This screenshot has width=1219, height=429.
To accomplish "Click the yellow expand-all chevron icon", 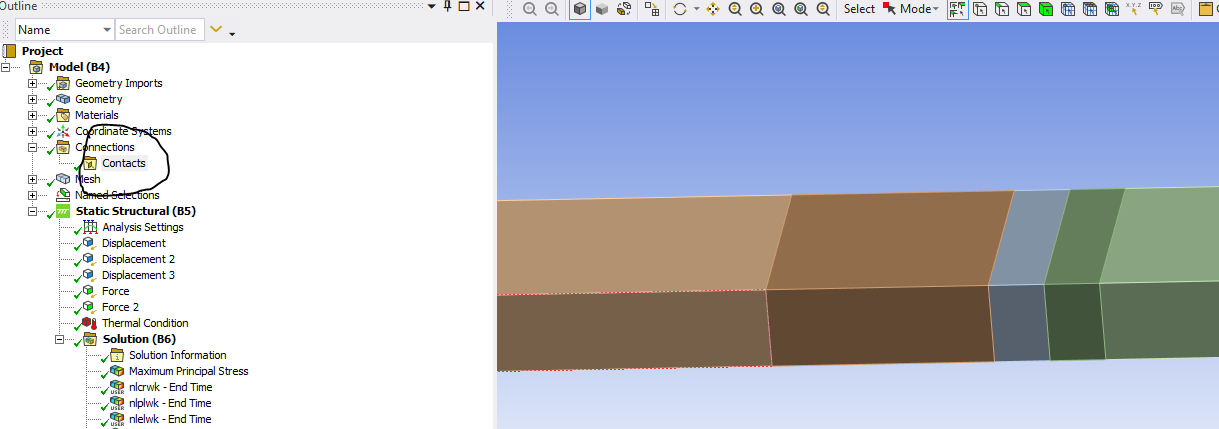I will click(217, 30).
